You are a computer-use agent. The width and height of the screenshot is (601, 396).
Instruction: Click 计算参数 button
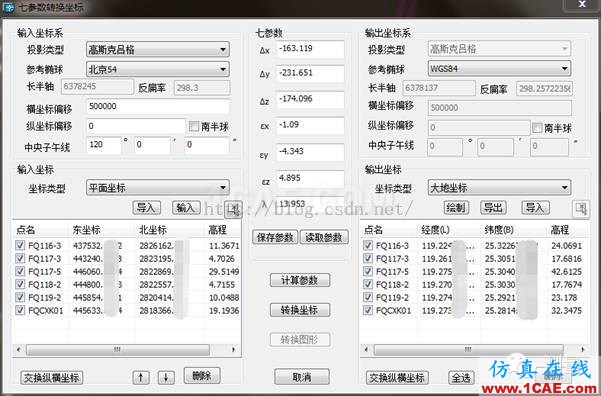coord(300,280)
